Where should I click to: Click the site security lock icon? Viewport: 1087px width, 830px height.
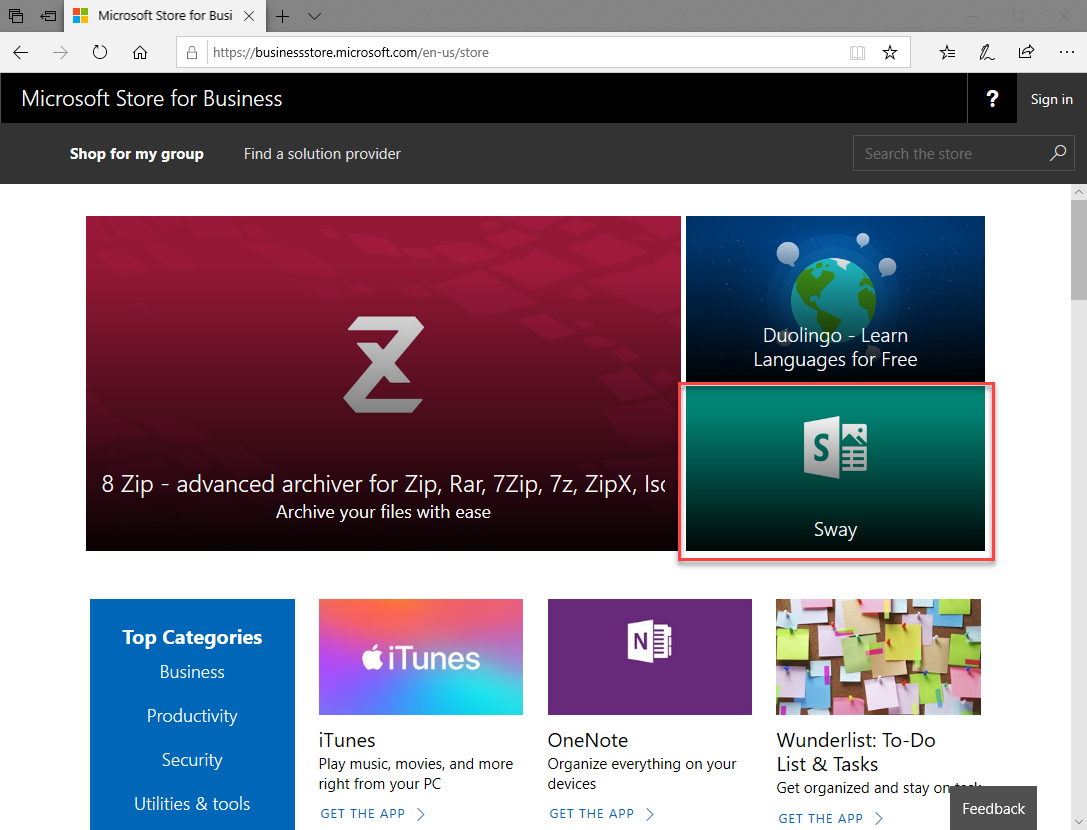coord(192,52)
